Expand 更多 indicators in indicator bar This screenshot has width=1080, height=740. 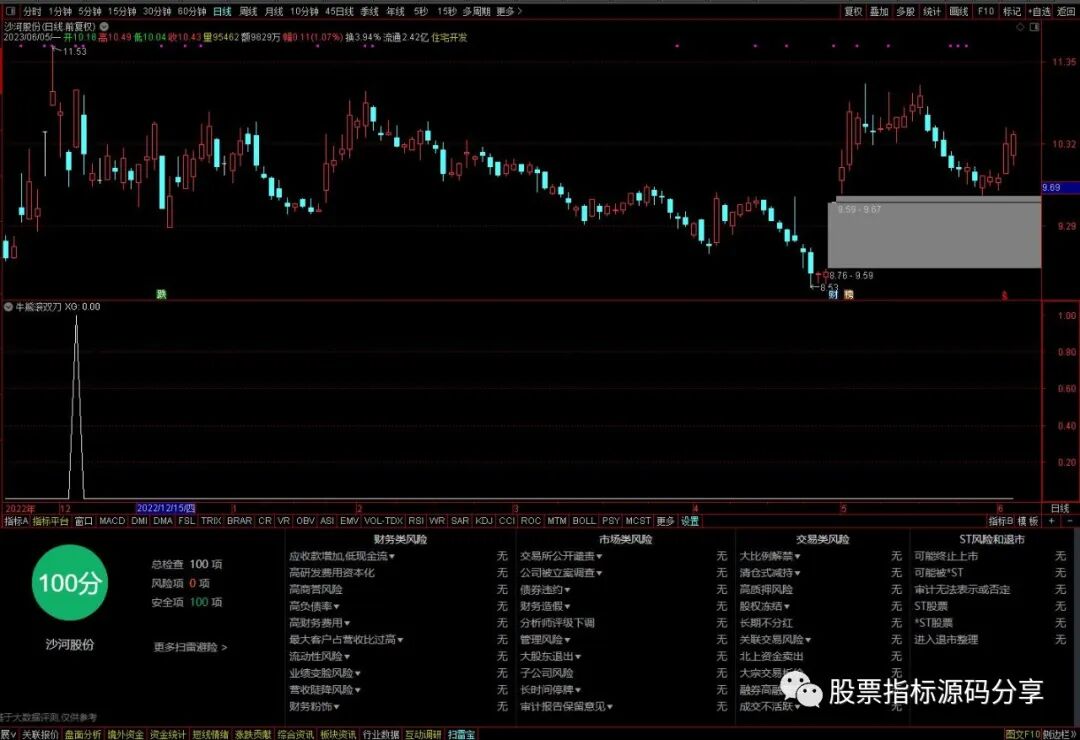coord(665,521)
